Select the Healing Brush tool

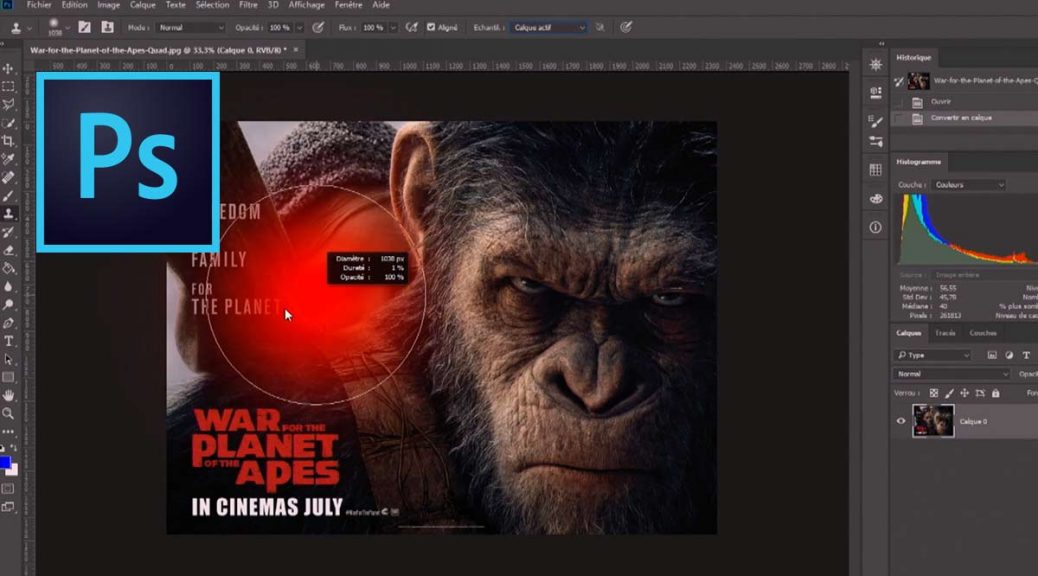(8, 177)
